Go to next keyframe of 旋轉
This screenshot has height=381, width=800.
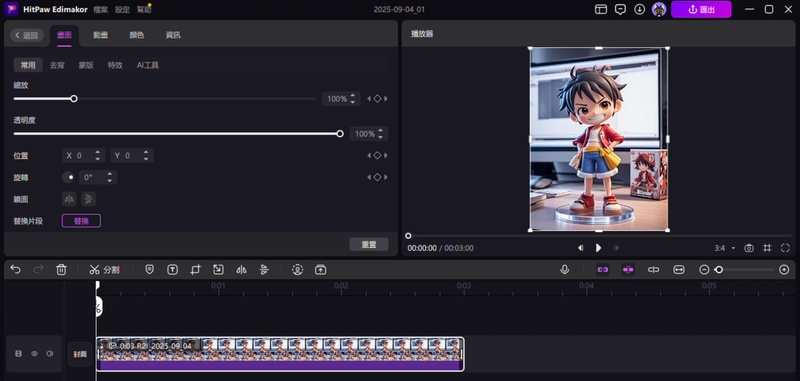(x=386, y=177)
